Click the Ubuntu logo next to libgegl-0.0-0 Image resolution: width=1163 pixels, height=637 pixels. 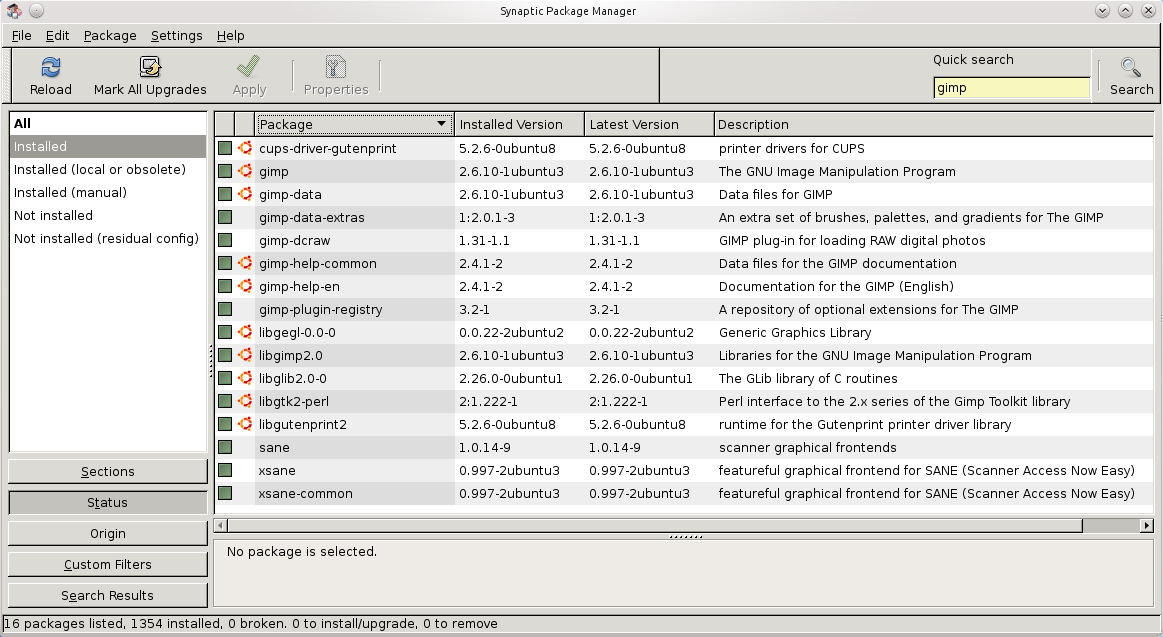[x=245, y=332]
